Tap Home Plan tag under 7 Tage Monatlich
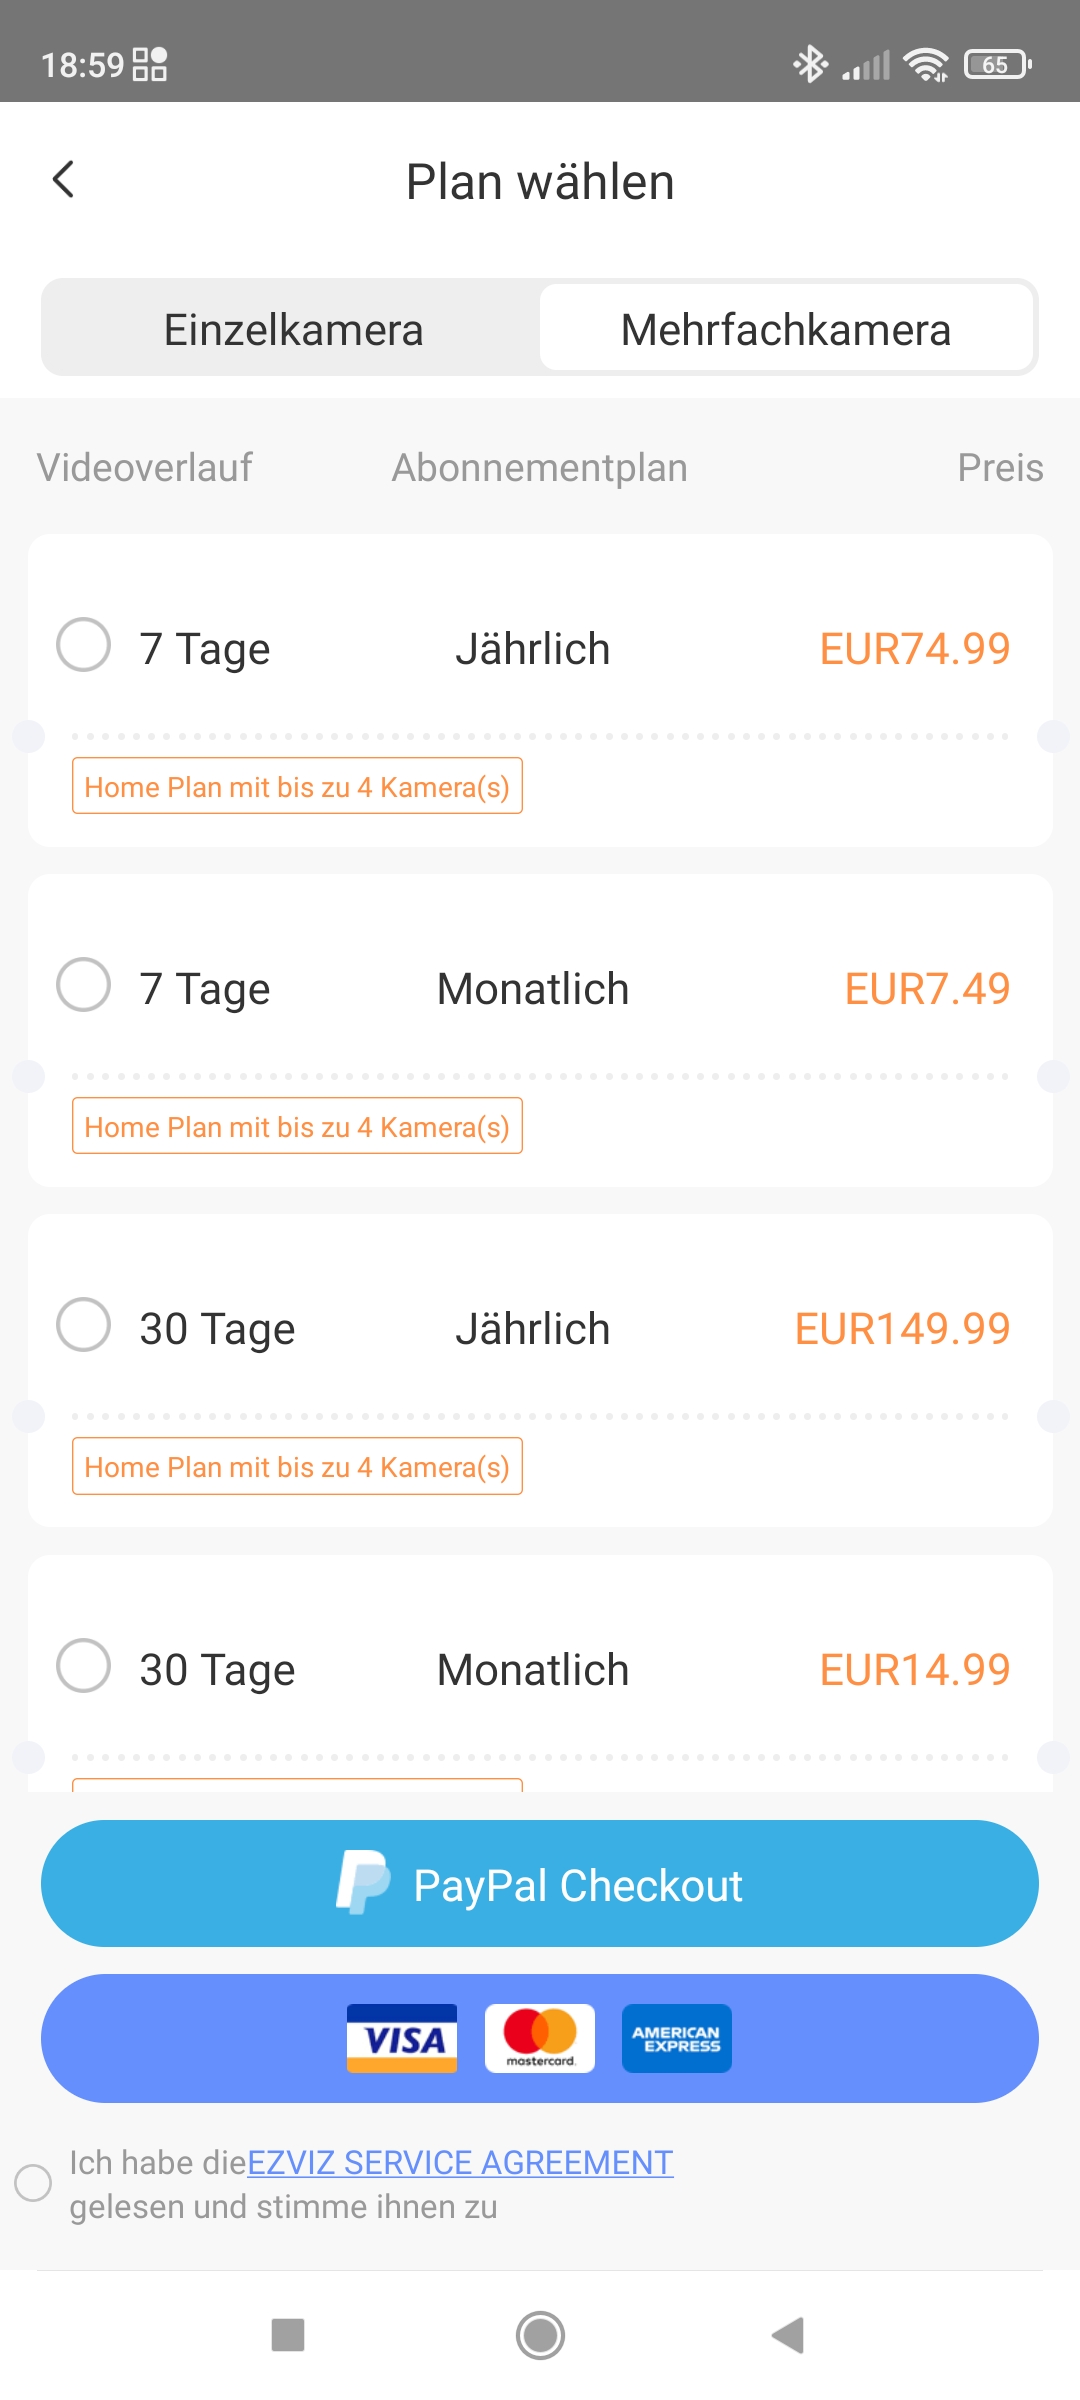Screen dimensions: 1080x2400 pyautogui.click(x=297, y=1127)
